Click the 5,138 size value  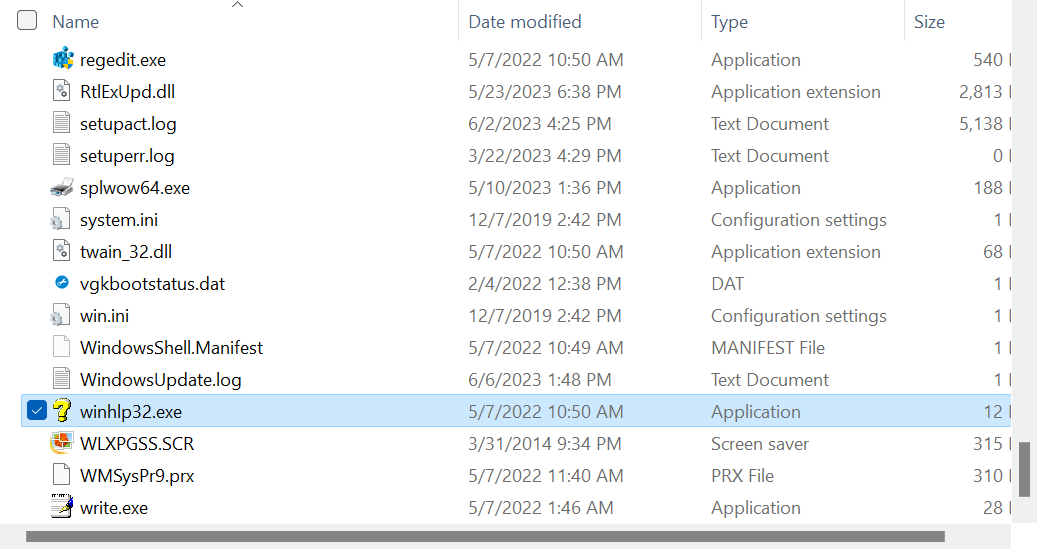[981, 124]
